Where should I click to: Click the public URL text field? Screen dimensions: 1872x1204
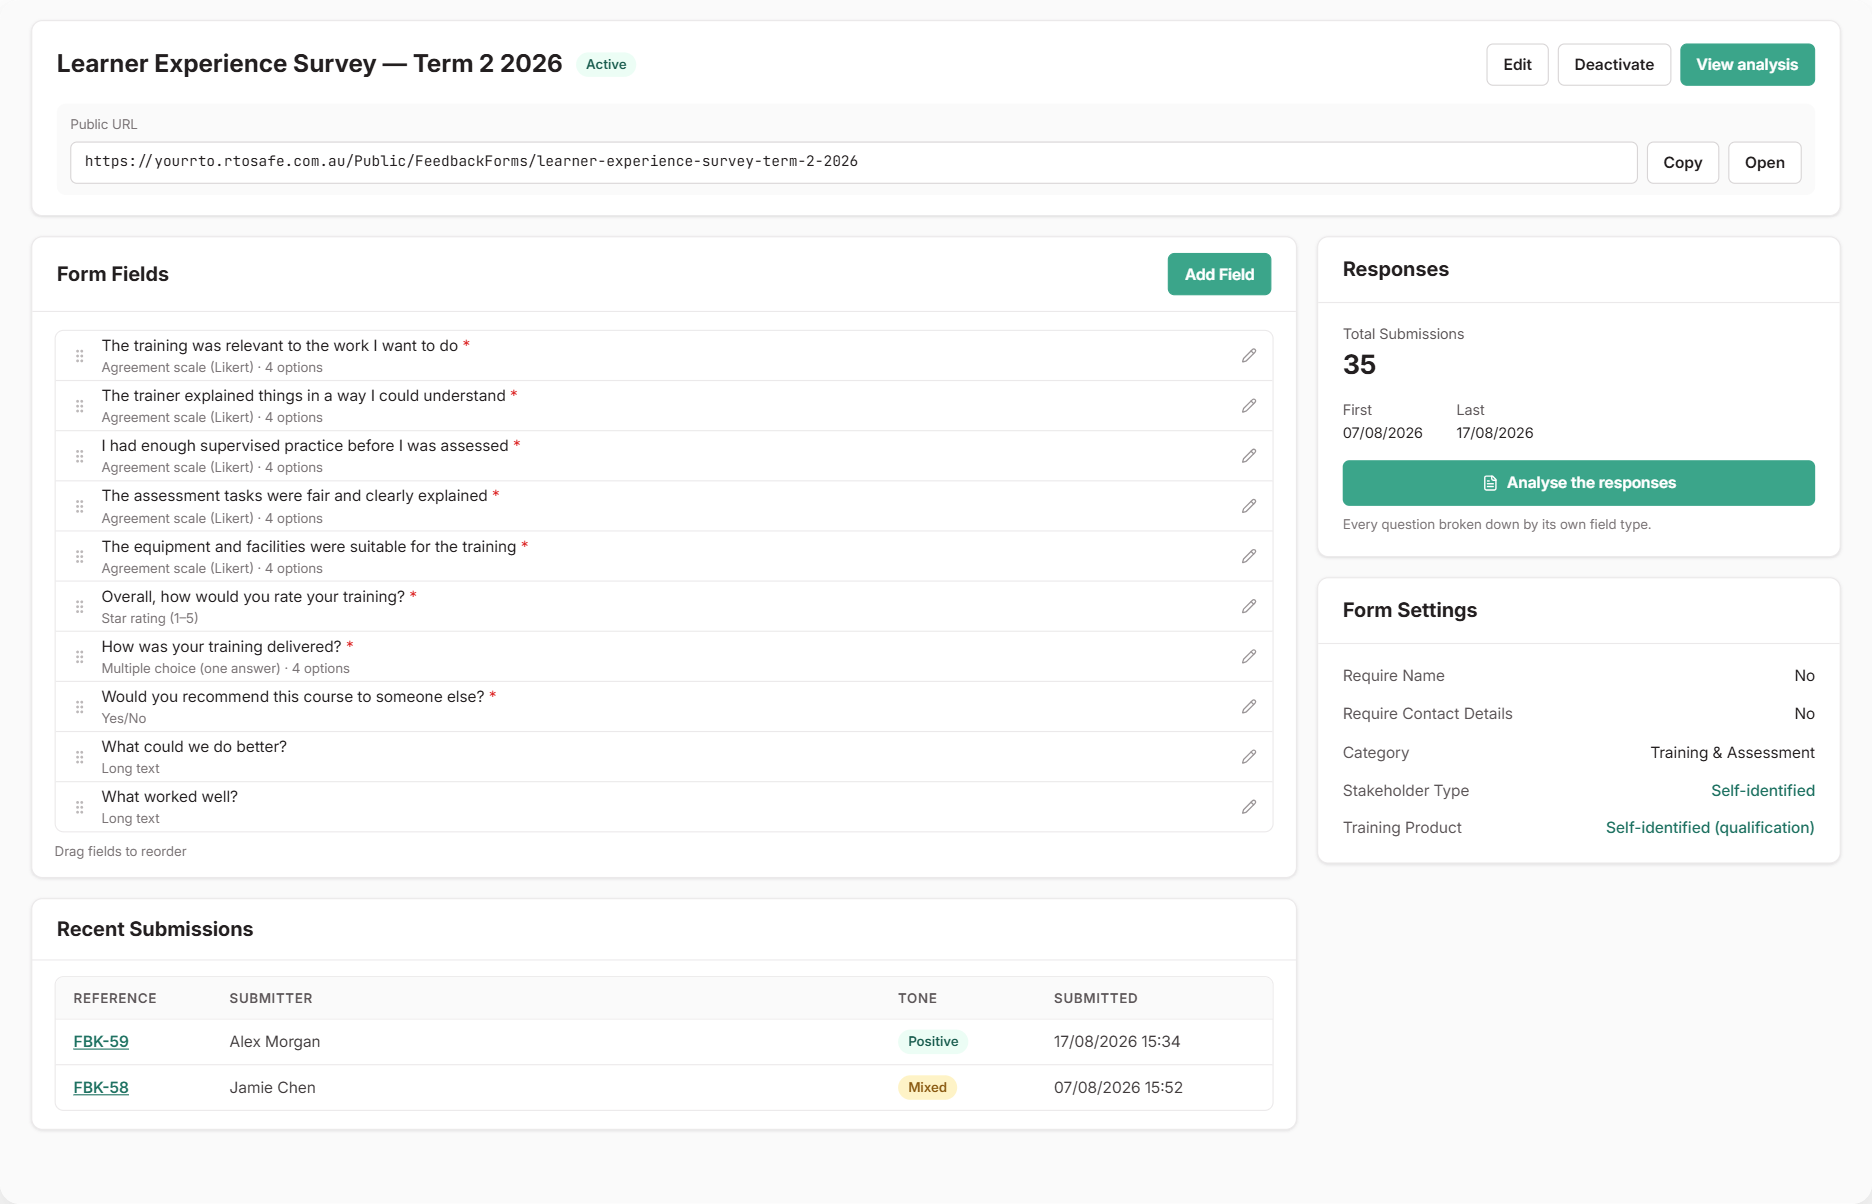pyautogui.click(x=853, y=163)
